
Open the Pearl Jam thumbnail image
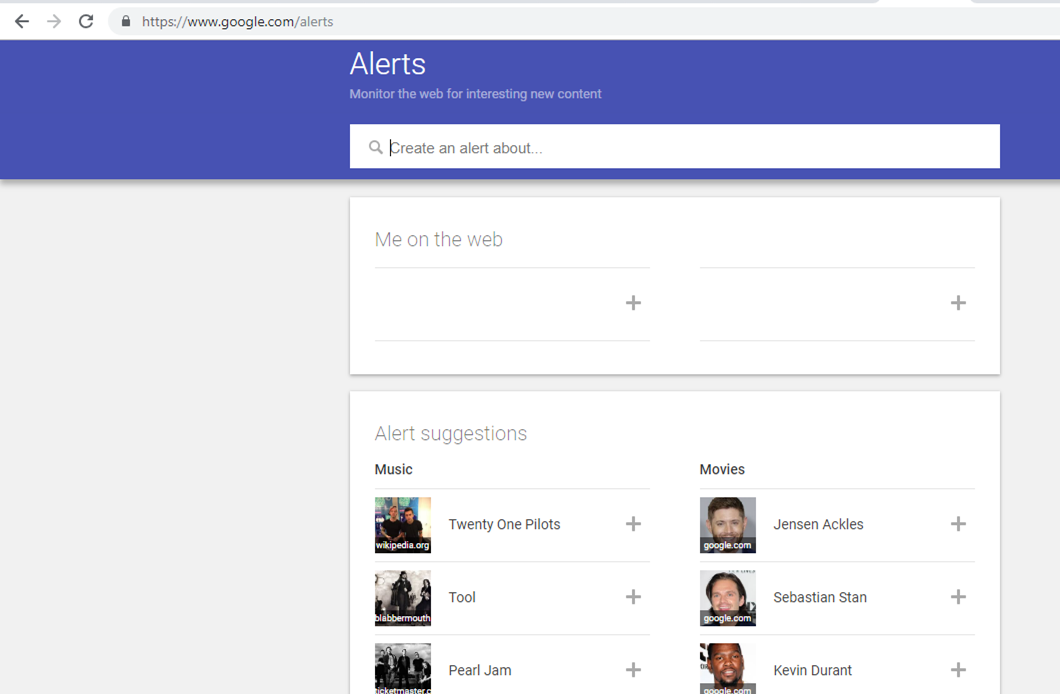coord(403,668)
